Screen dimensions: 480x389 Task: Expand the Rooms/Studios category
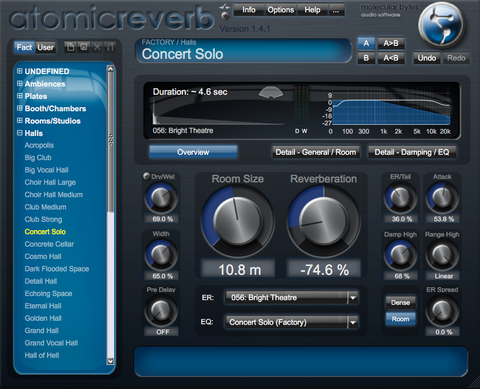coord(20,120)
